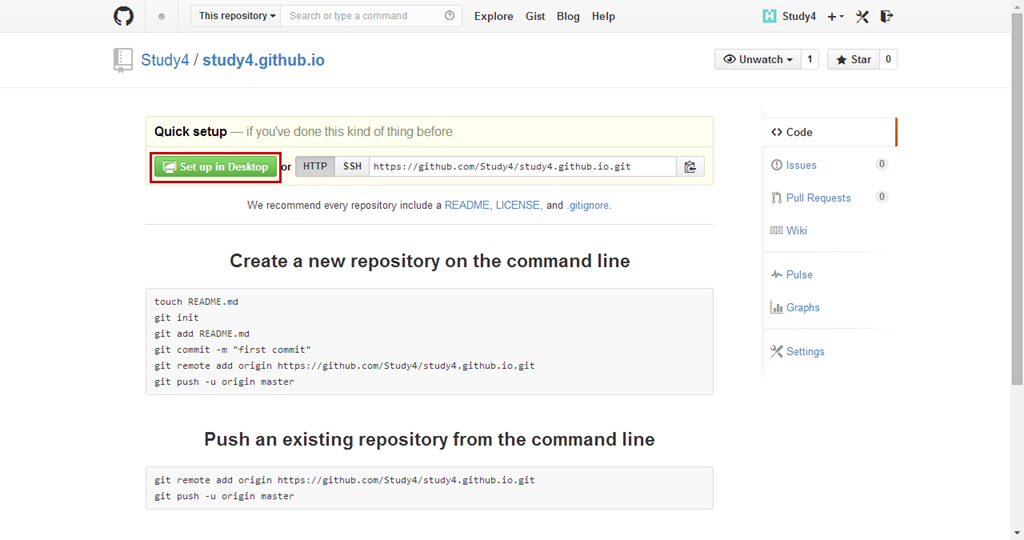This screenshot has height=540, width=1024.
Task: Click the "touch README.md" command line
Action: click(197, 302)
